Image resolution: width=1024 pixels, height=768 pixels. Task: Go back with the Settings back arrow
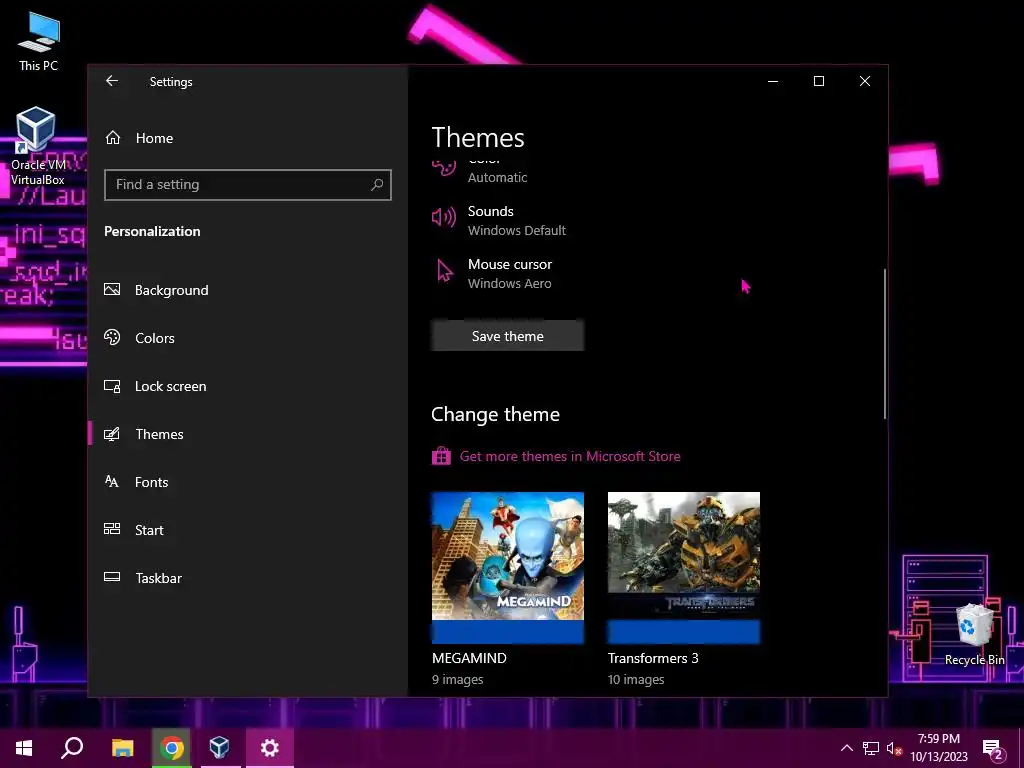pos(112,81)
